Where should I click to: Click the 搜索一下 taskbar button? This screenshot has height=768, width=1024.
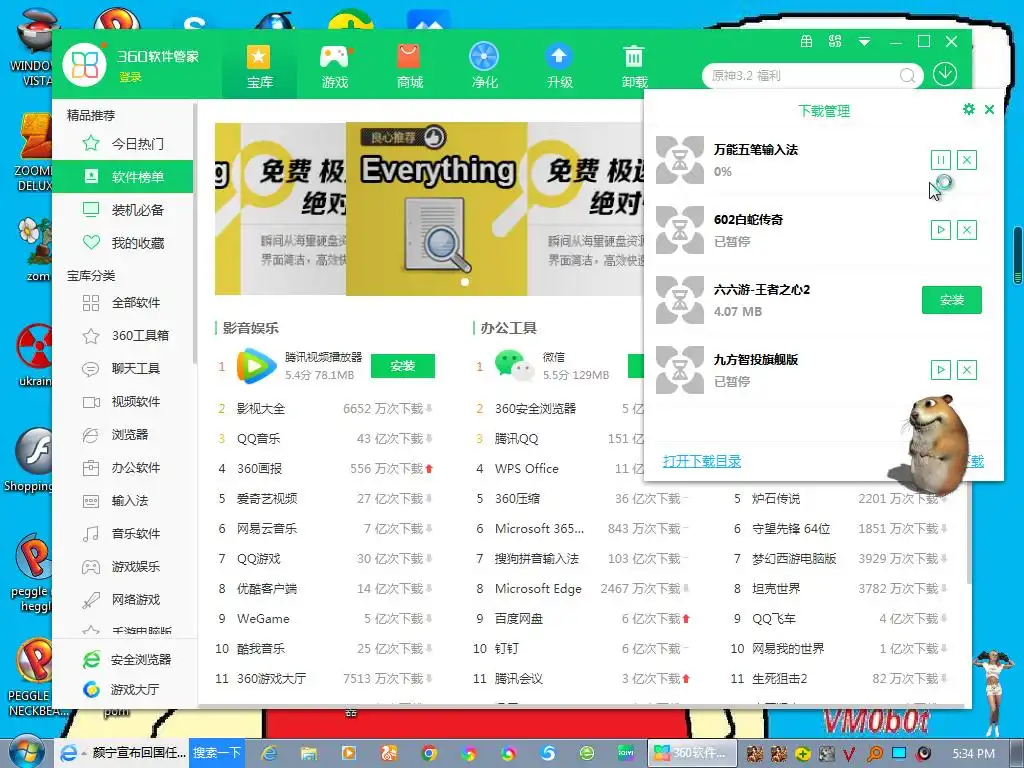coord(216,753)
